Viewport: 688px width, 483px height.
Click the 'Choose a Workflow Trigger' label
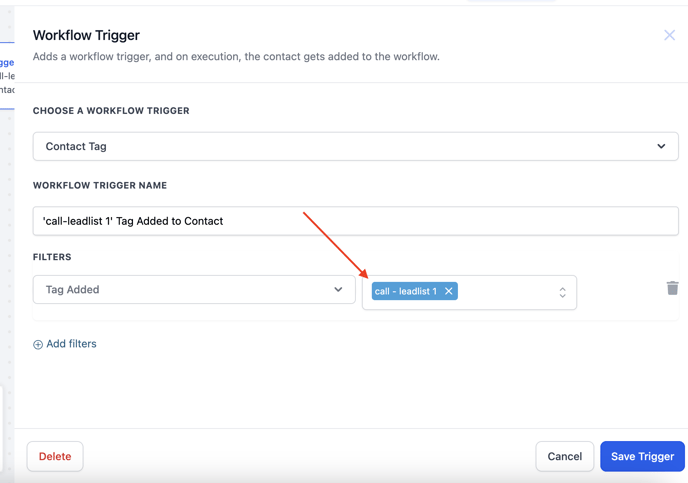111,111
